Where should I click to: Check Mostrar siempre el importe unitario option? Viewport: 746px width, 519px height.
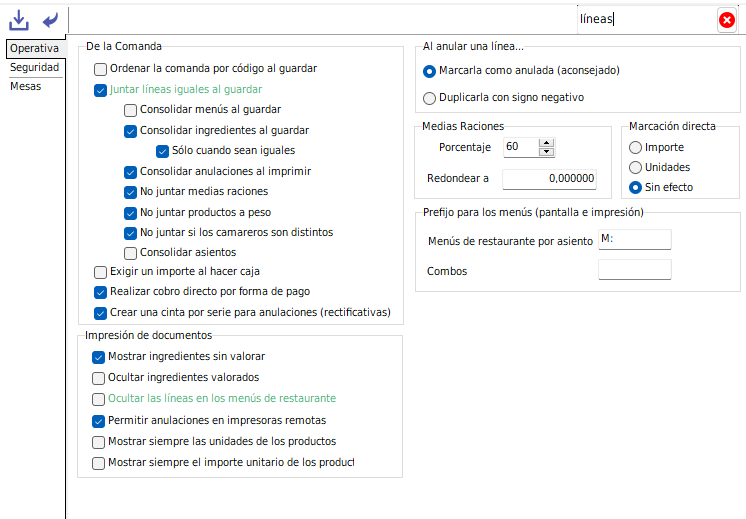(98, 463)
